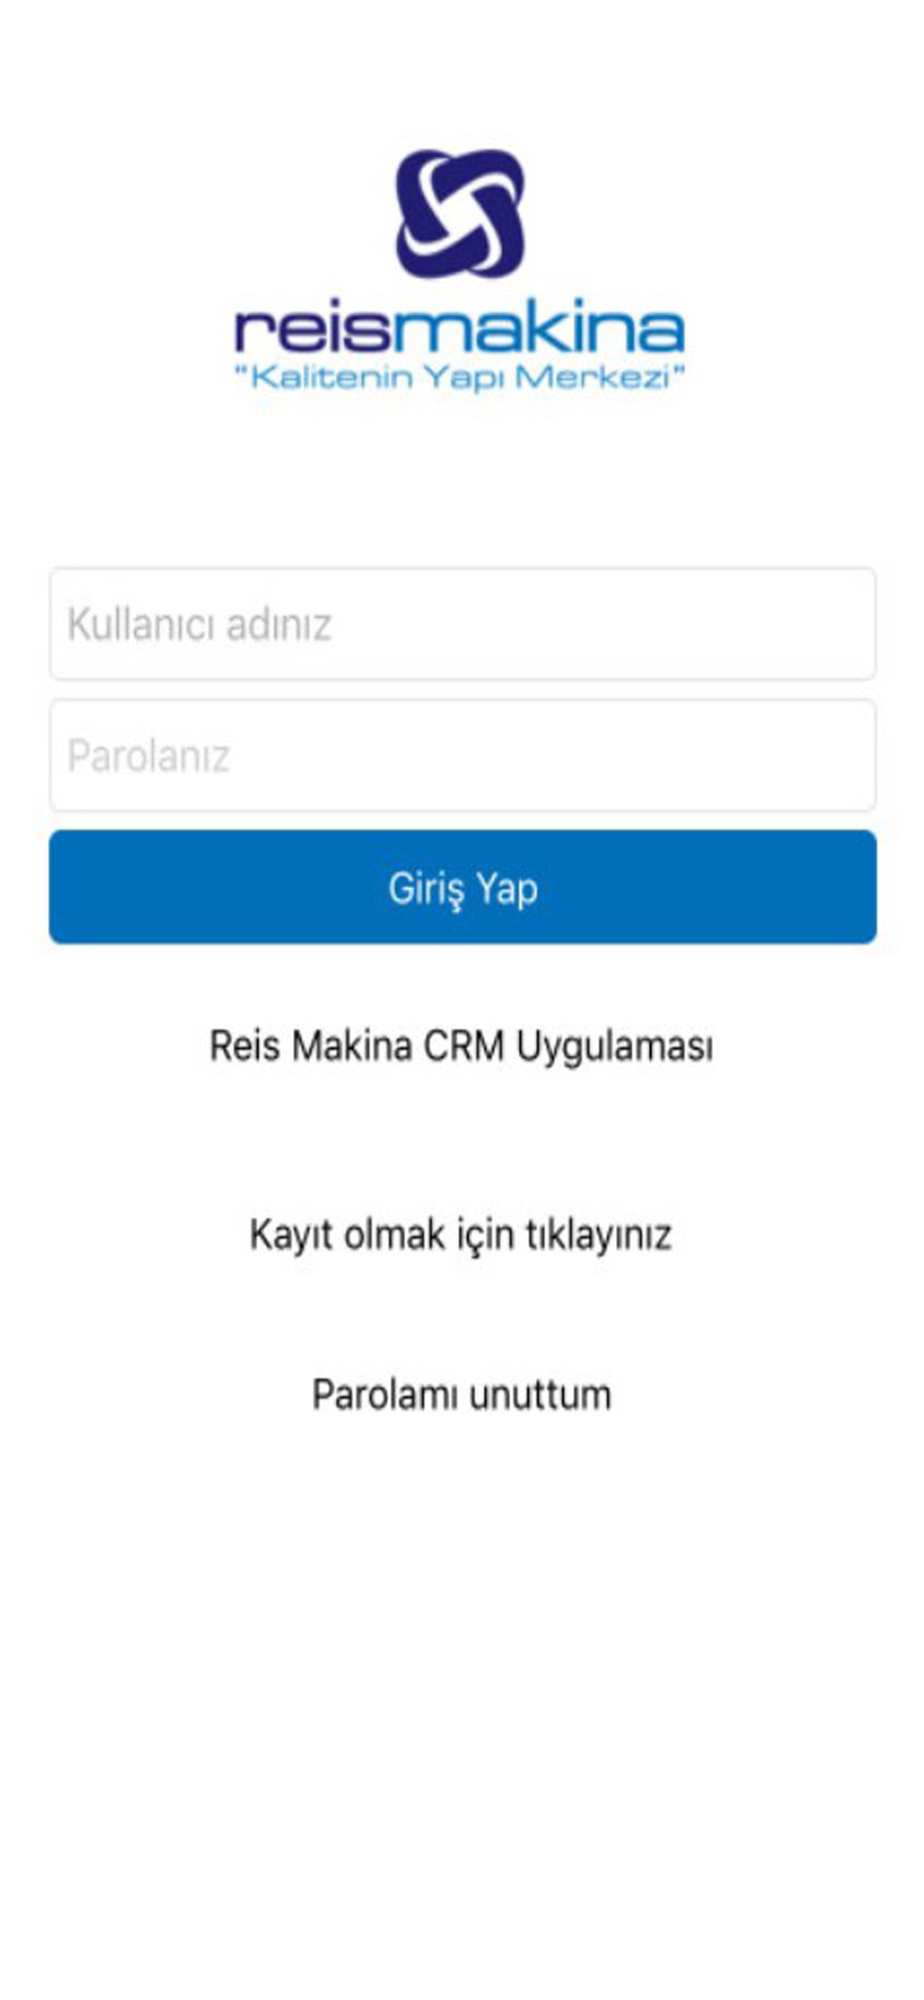Tap the Reis Makina CRM Uygulaması label
This screenshot has height=2000, width=924.
click(x=461, y=1047)
